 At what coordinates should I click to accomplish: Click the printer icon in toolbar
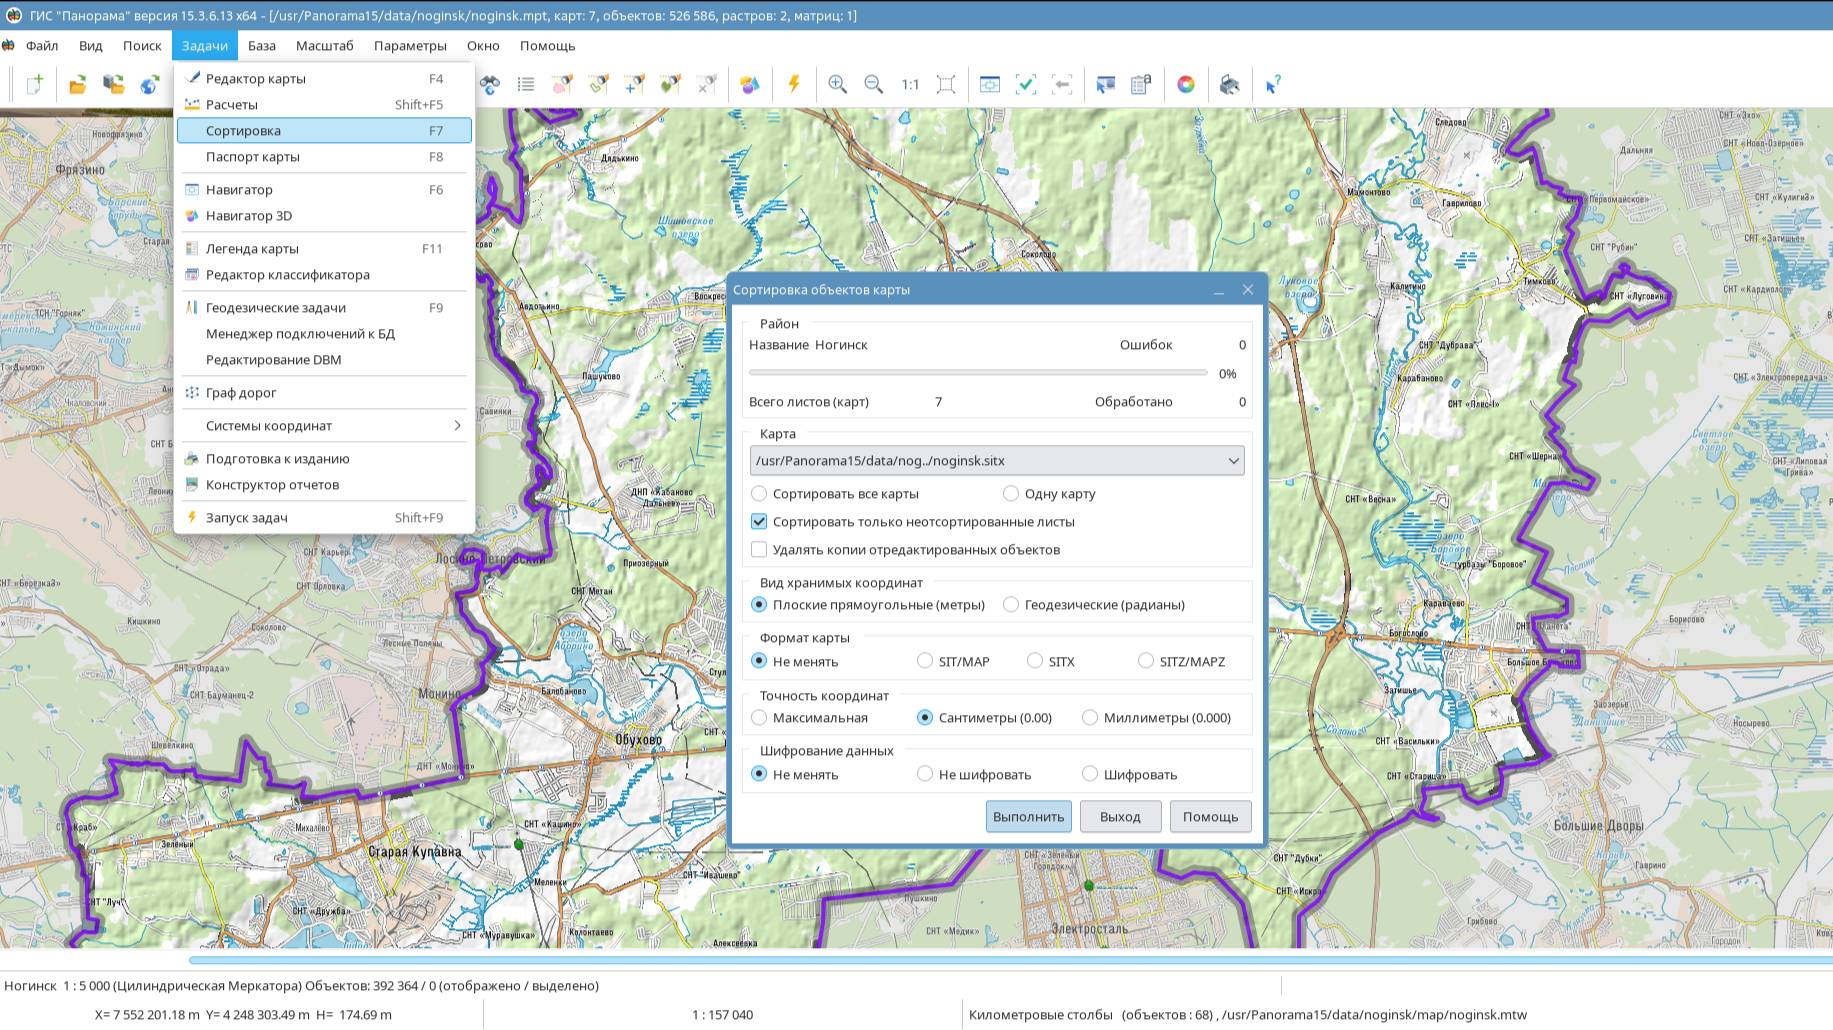coord(1229,85)
